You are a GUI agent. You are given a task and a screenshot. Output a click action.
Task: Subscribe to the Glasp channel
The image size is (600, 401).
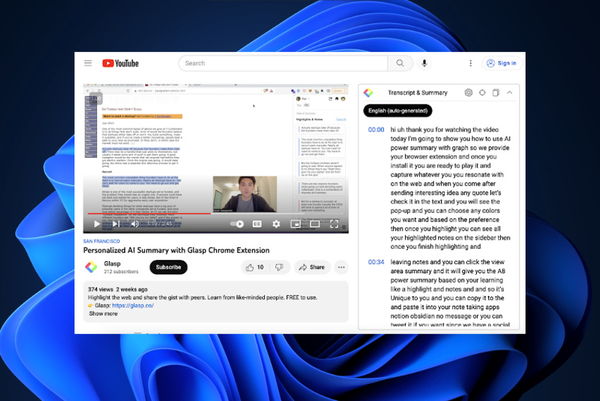168,267
